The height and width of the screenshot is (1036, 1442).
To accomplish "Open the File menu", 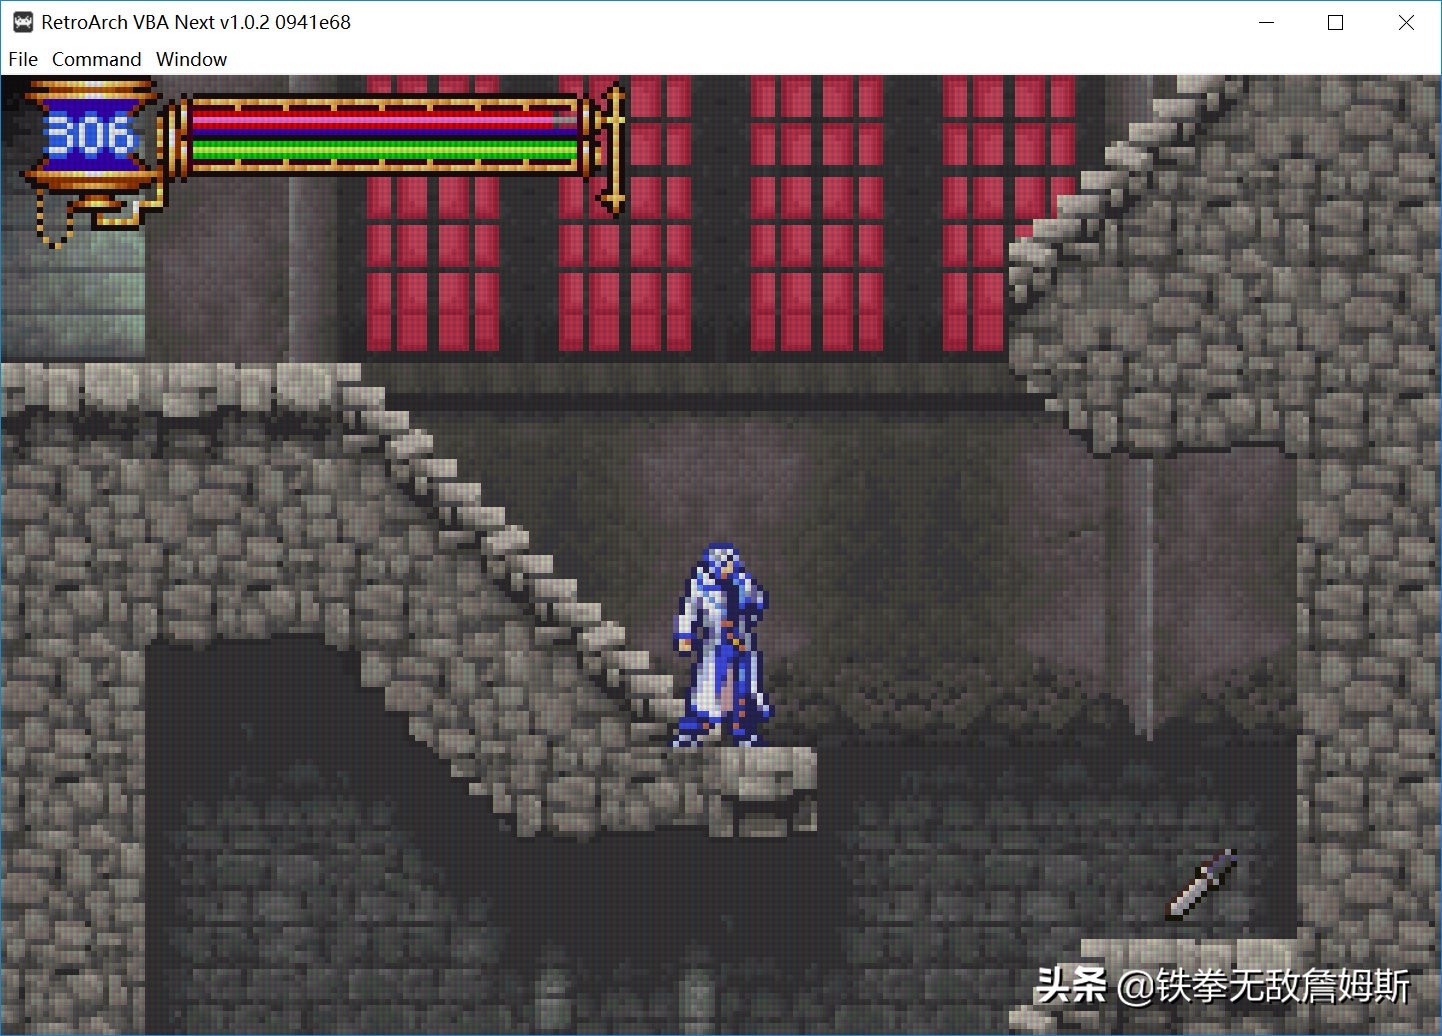I will tap(23, 59).
